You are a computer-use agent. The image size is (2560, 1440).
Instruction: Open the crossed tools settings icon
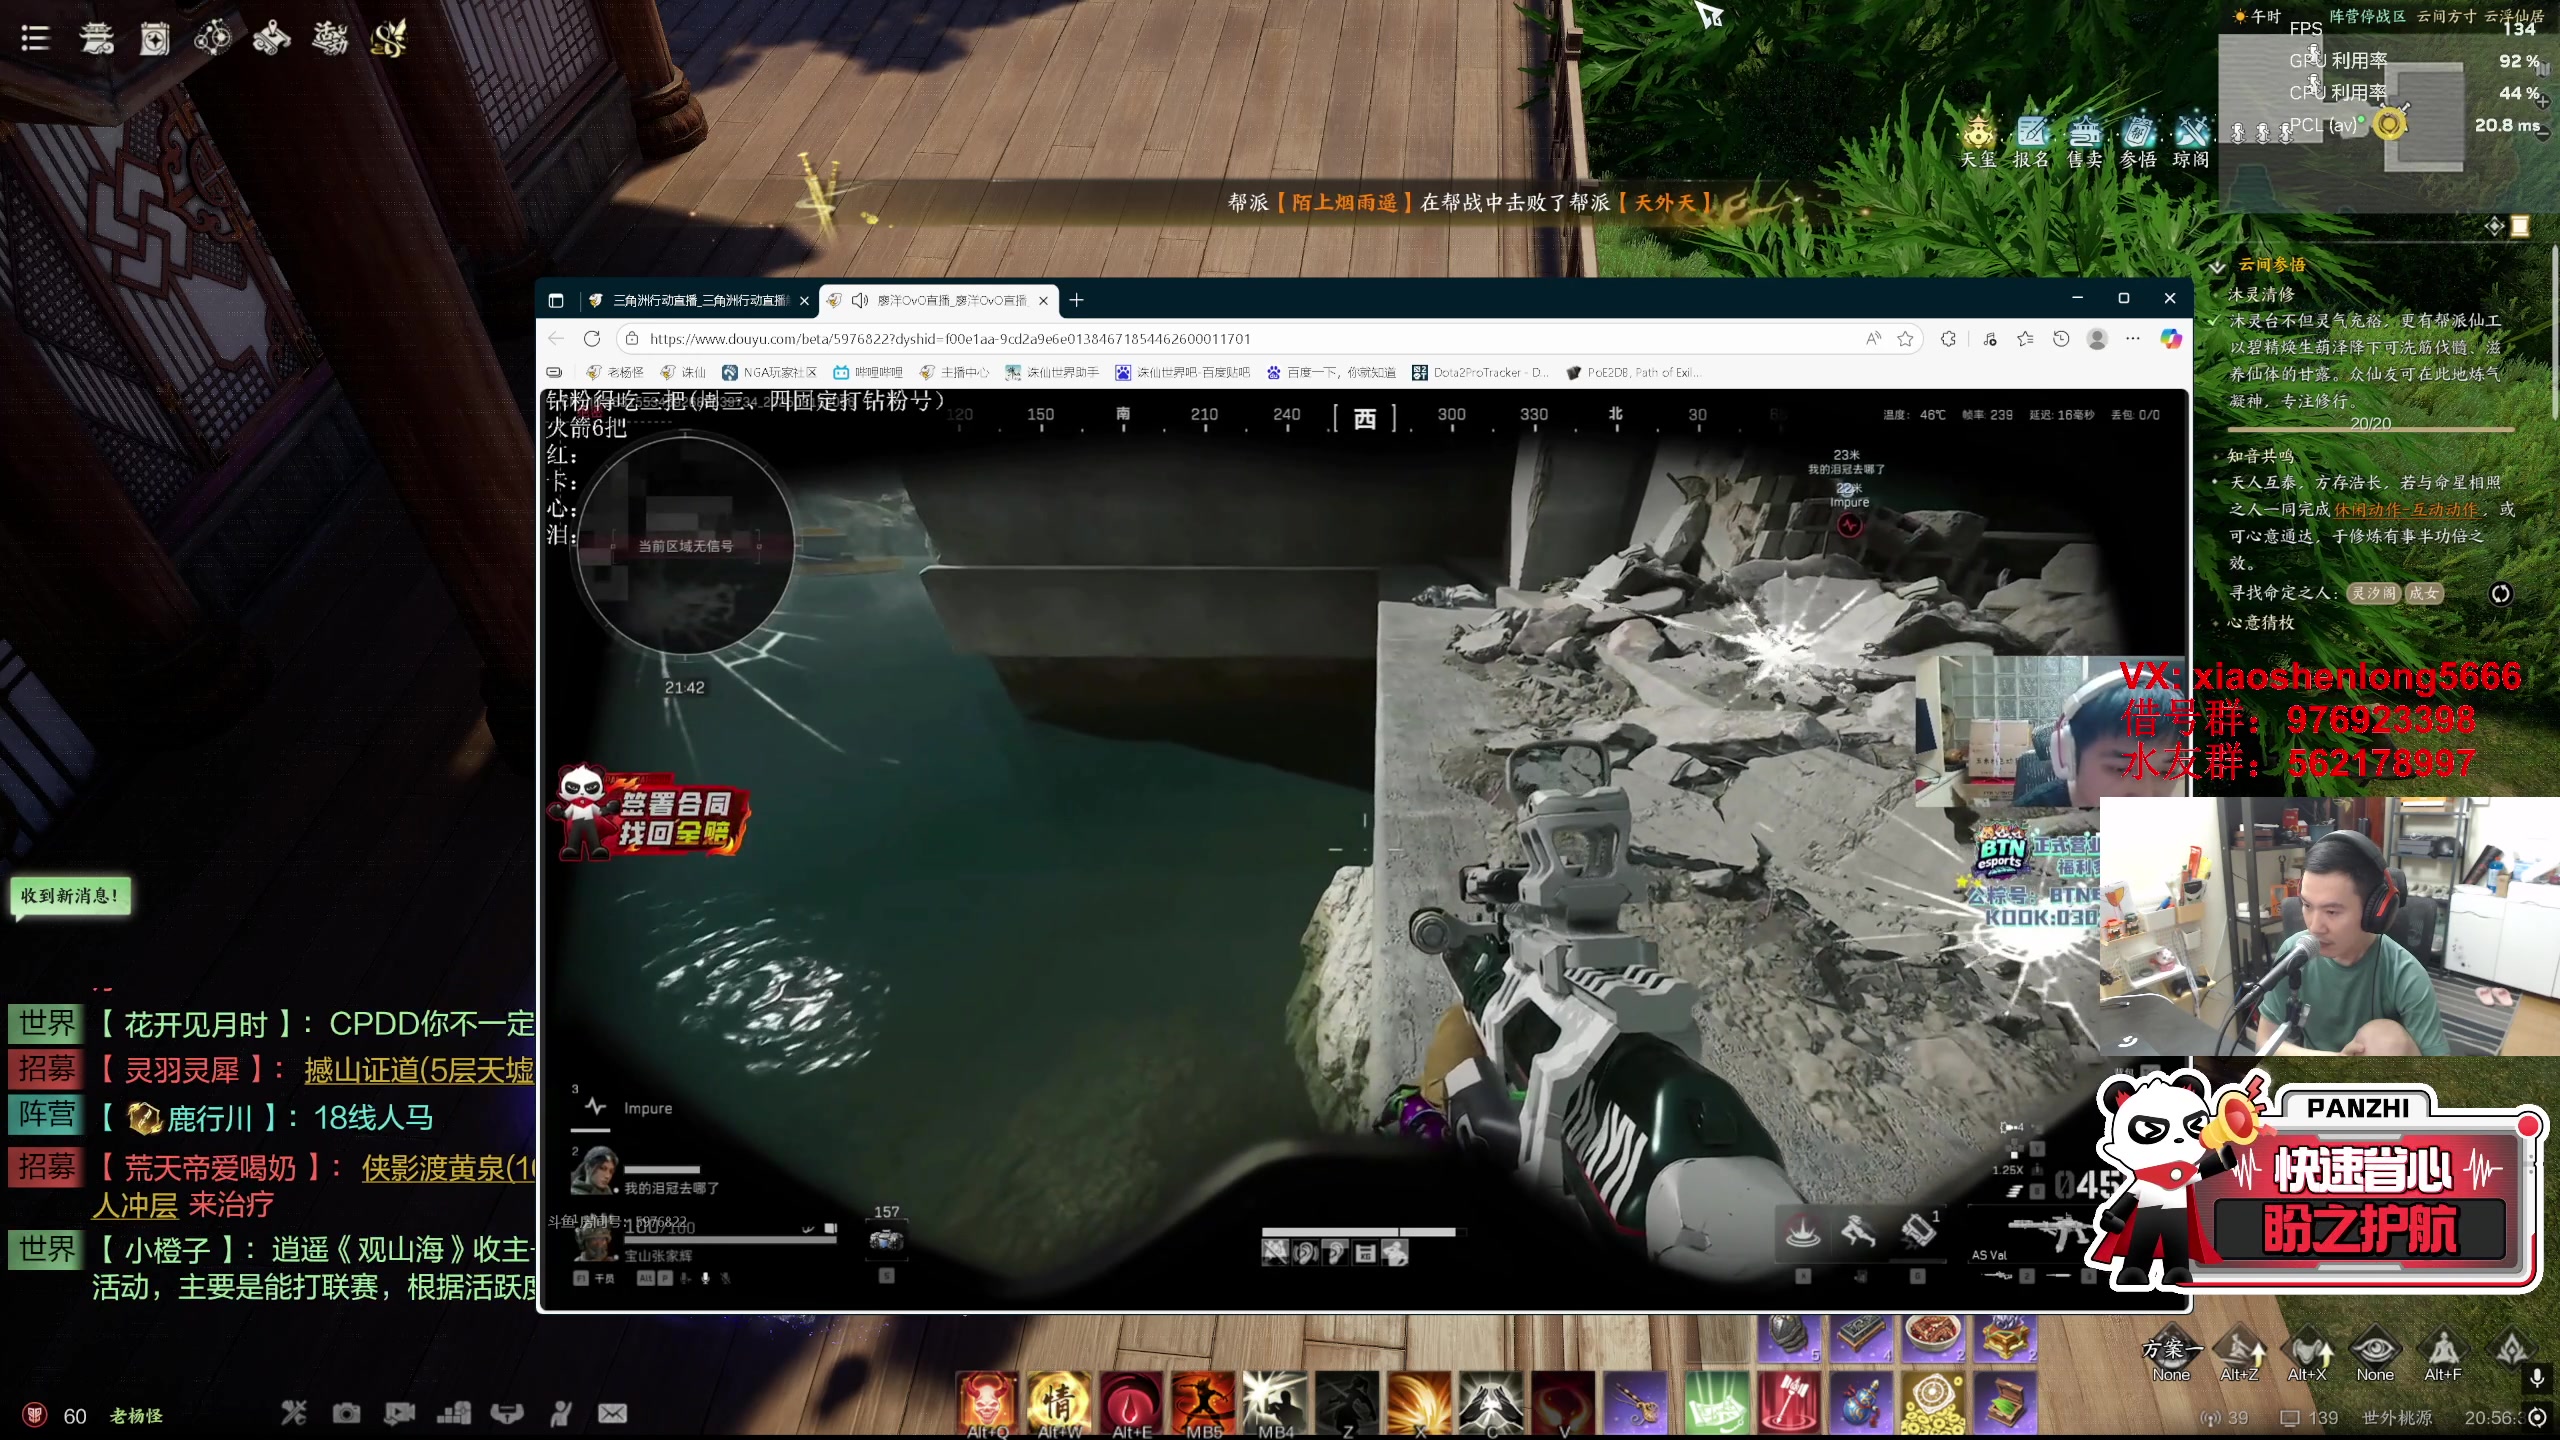[293, 1413]
